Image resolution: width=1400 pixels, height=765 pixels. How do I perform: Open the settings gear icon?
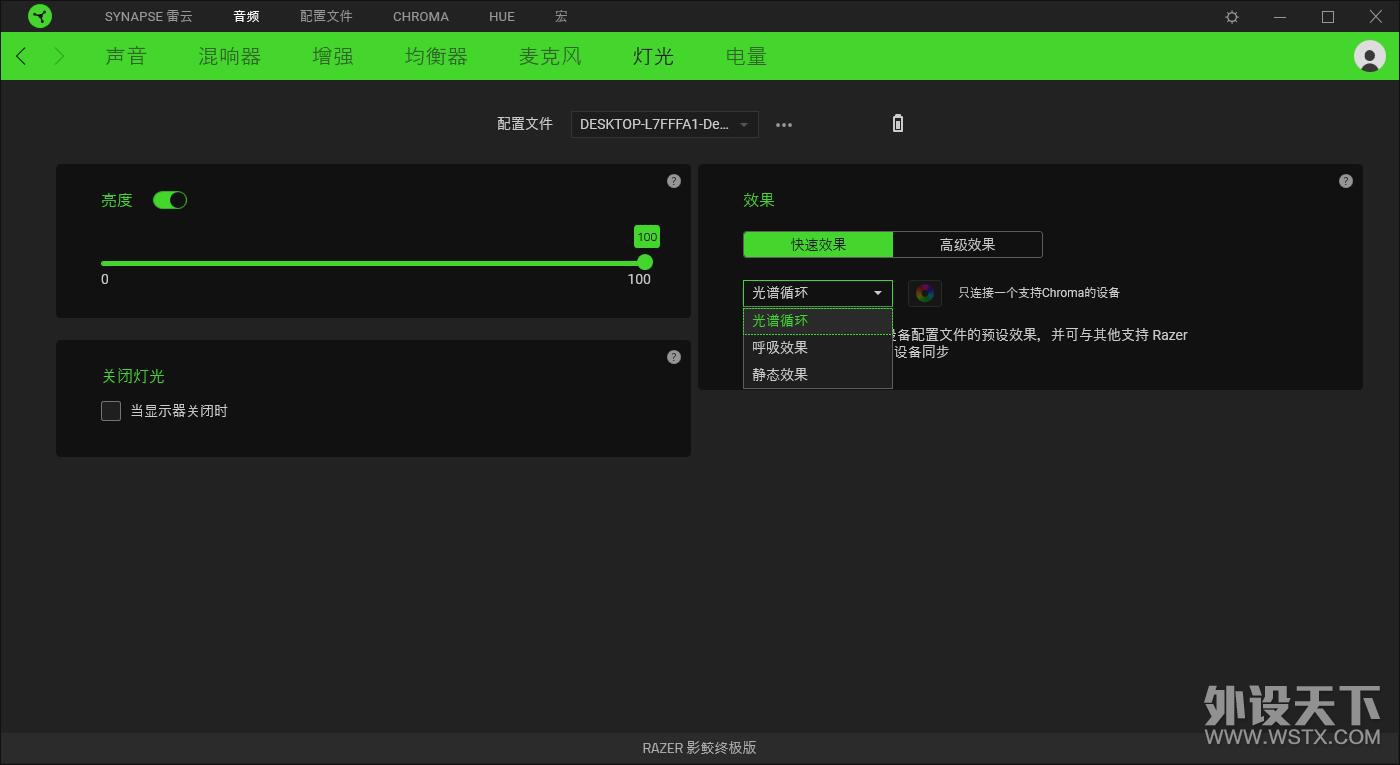coord(1232,17)
